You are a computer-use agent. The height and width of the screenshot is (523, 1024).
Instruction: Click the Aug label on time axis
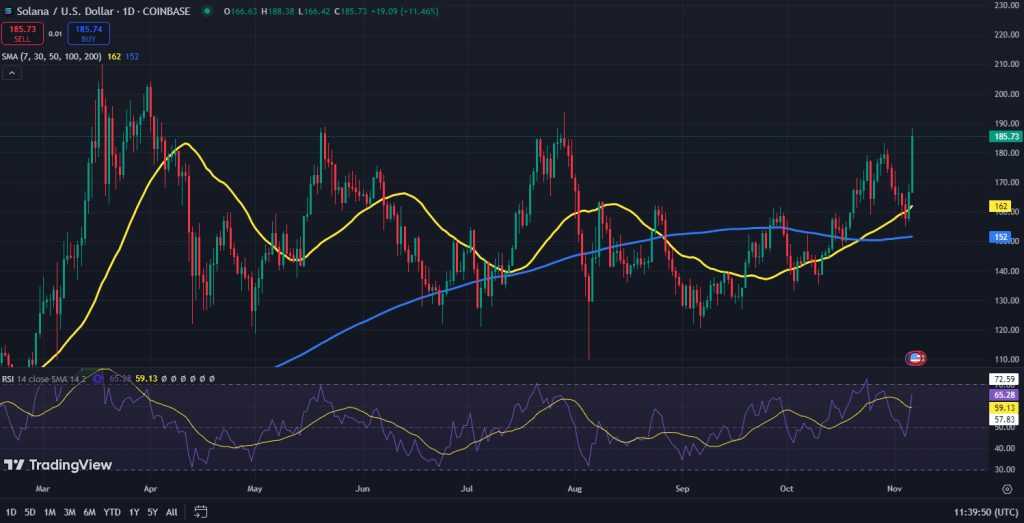click(x=575, y=488)
